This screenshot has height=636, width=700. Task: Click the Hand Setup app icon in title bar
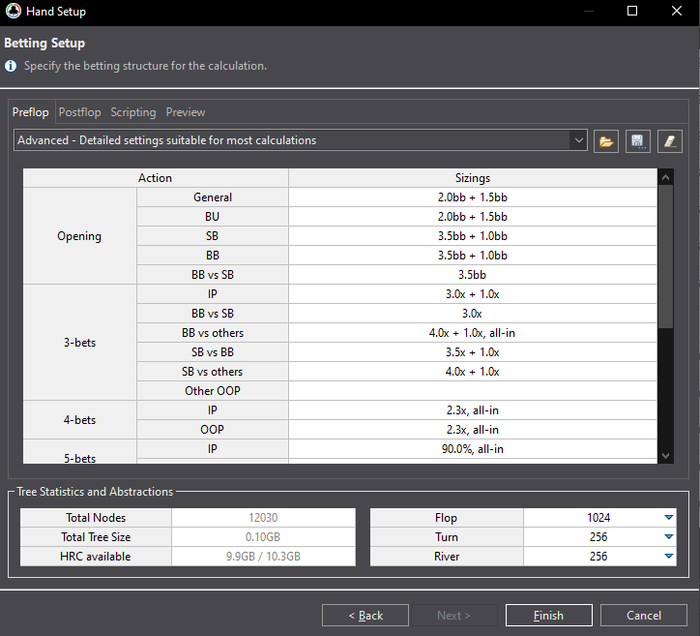(x=12, y=11)
